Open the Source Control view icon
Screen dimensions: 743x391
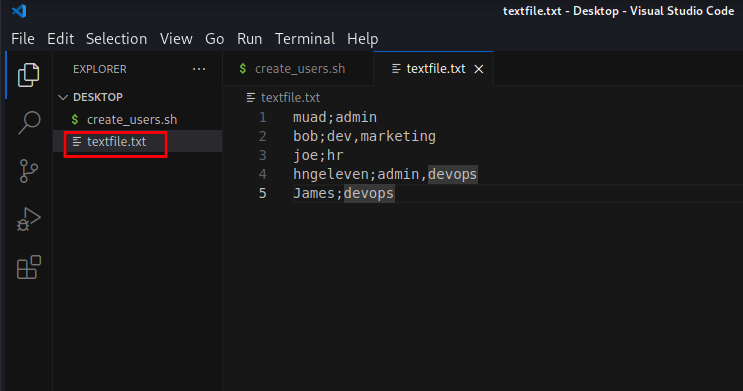click(x=28, y=171)
